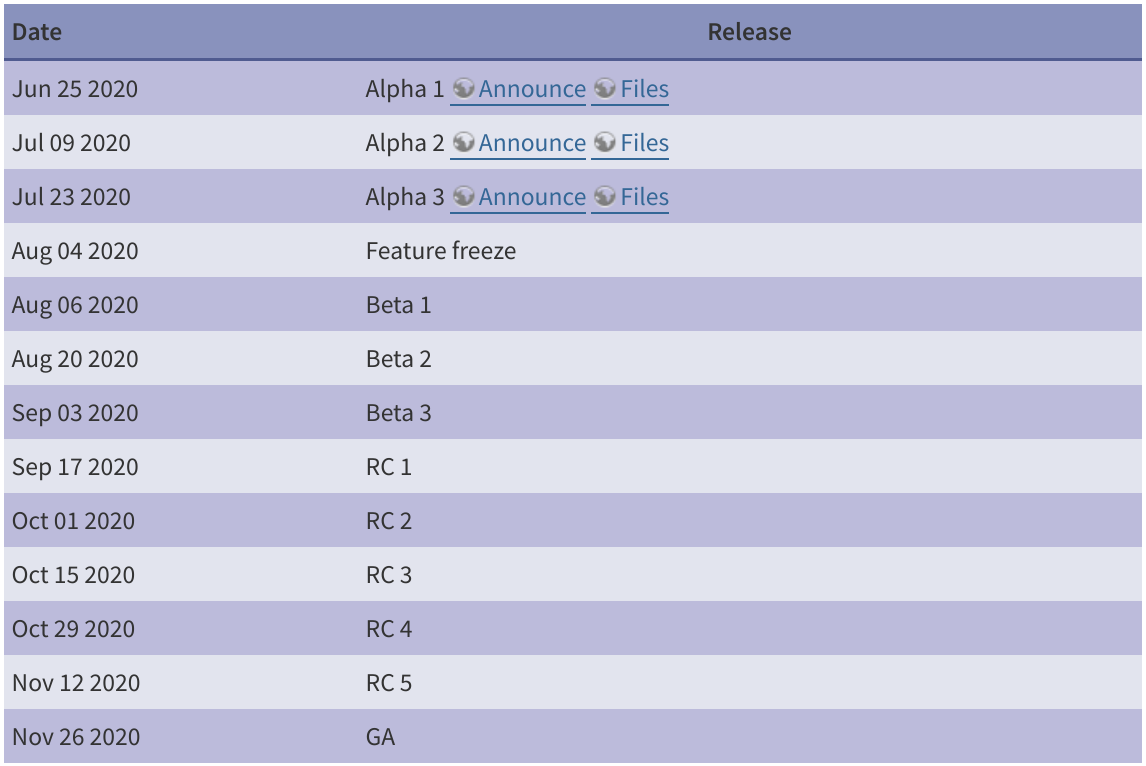Click the Release column header
This screenshot has height=766, width=1146.
coord(749,32)
